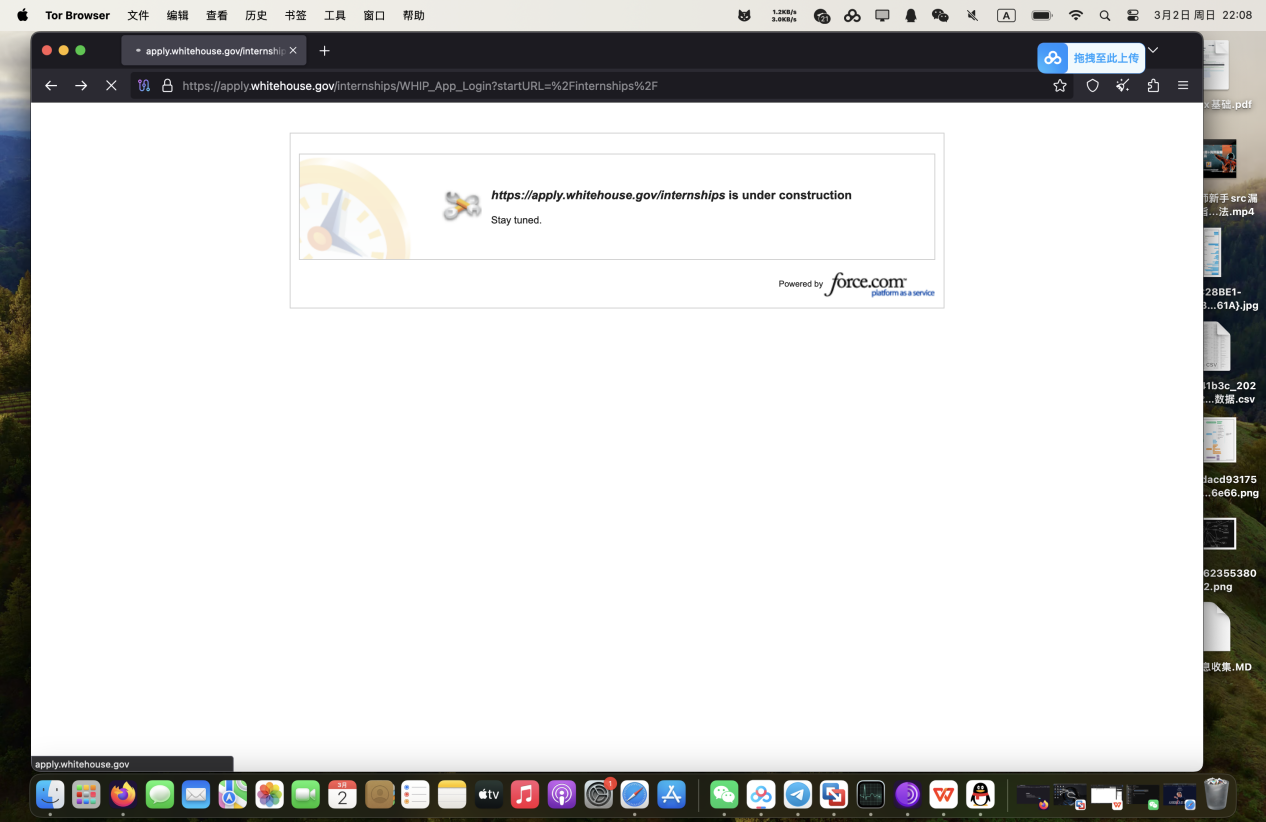Click the New Identity broom icon
Viewport: 1266px width, 822px height.
coord(1123,86)
